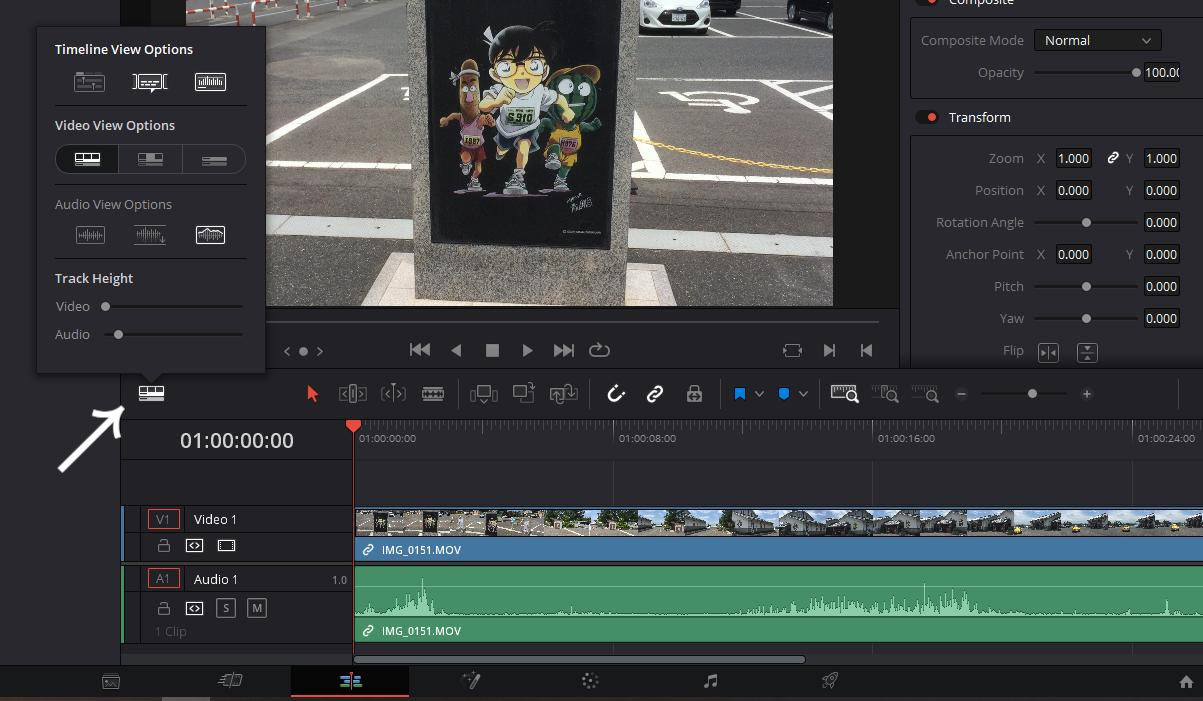The width and height of the screenshot is (1203, 701).
Task: Go to first frame in viewer
Action: tap(420, 350)
